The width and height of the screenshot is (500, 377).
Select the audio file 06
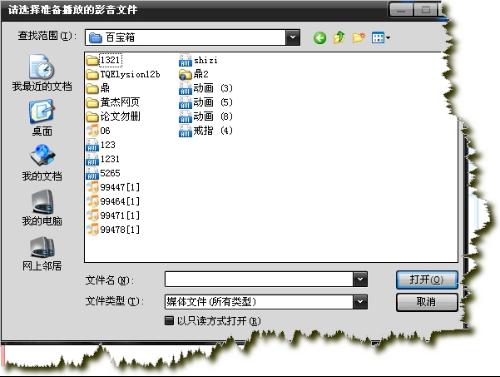pos(98,131)
